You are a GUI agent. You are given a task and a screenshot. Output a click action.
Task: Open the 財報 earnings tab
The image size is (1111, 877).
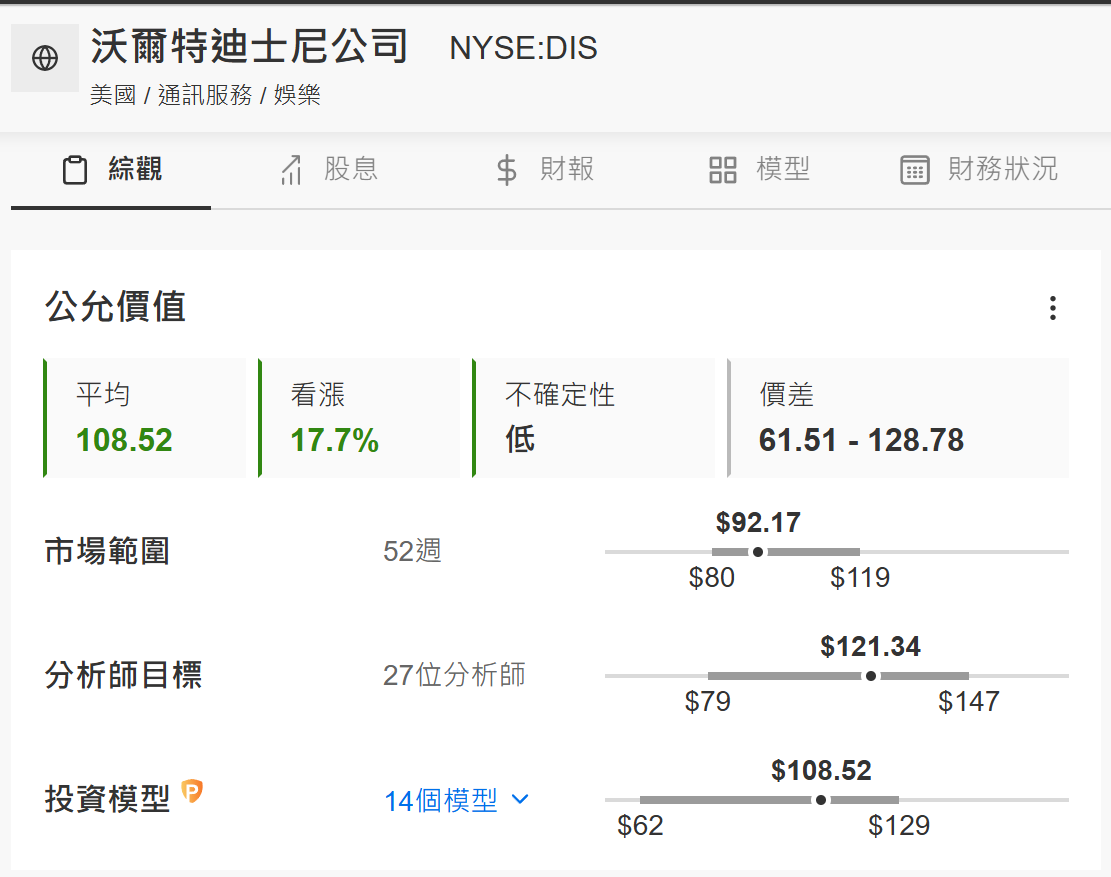pos(545,170)
